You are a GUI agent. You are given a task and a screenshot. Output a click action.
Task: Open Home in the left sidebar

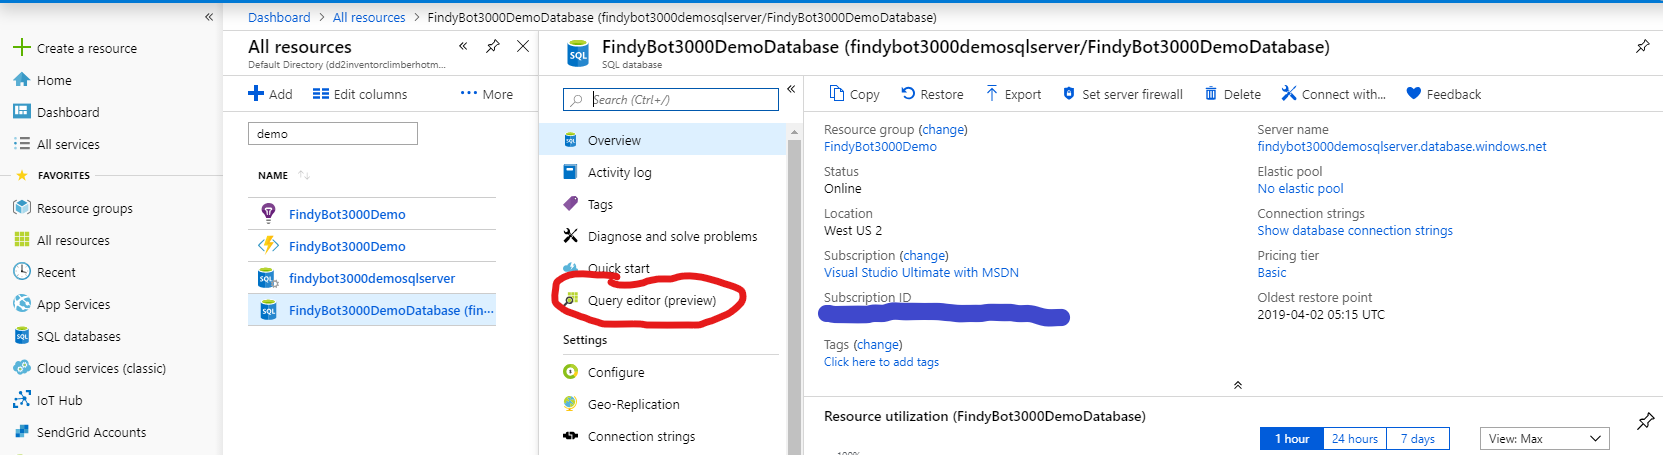(x=54, y=80)
